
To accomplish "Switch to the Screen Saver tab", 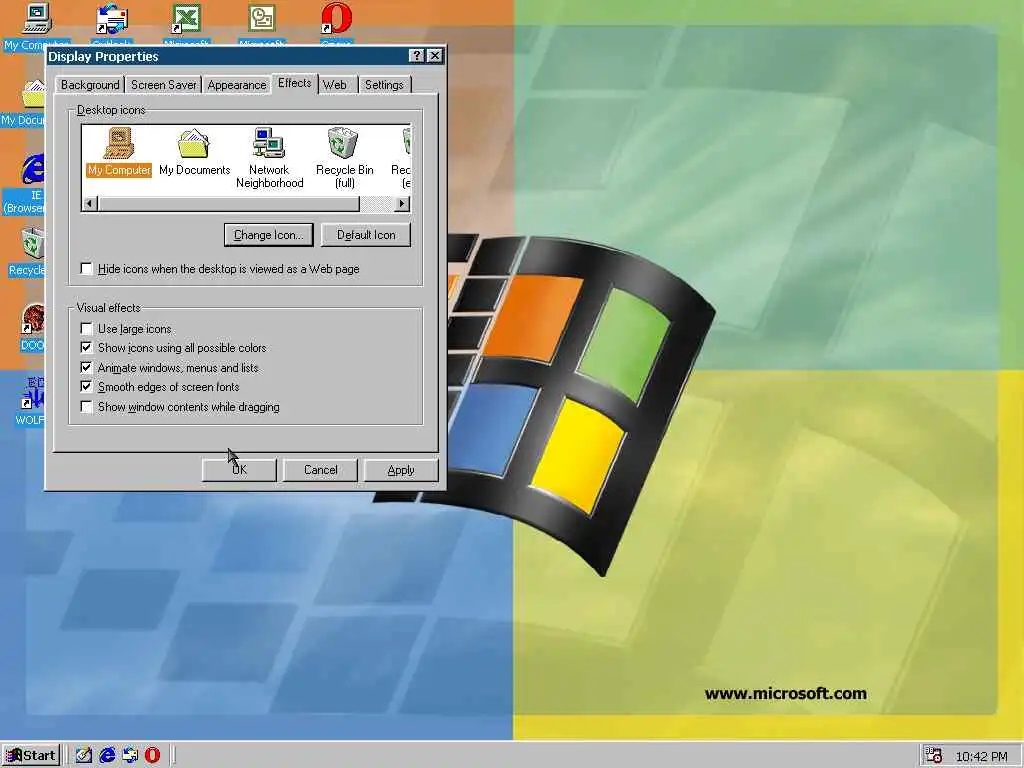I will [x=163, y=85].
